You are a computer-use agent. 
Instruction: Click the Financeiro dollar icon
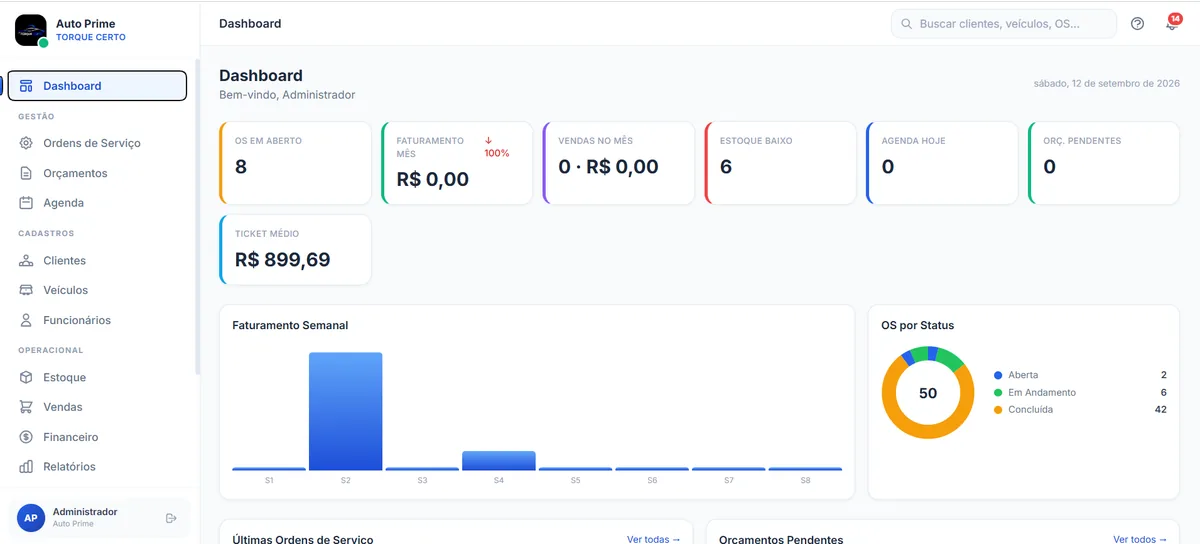(26, 437)
